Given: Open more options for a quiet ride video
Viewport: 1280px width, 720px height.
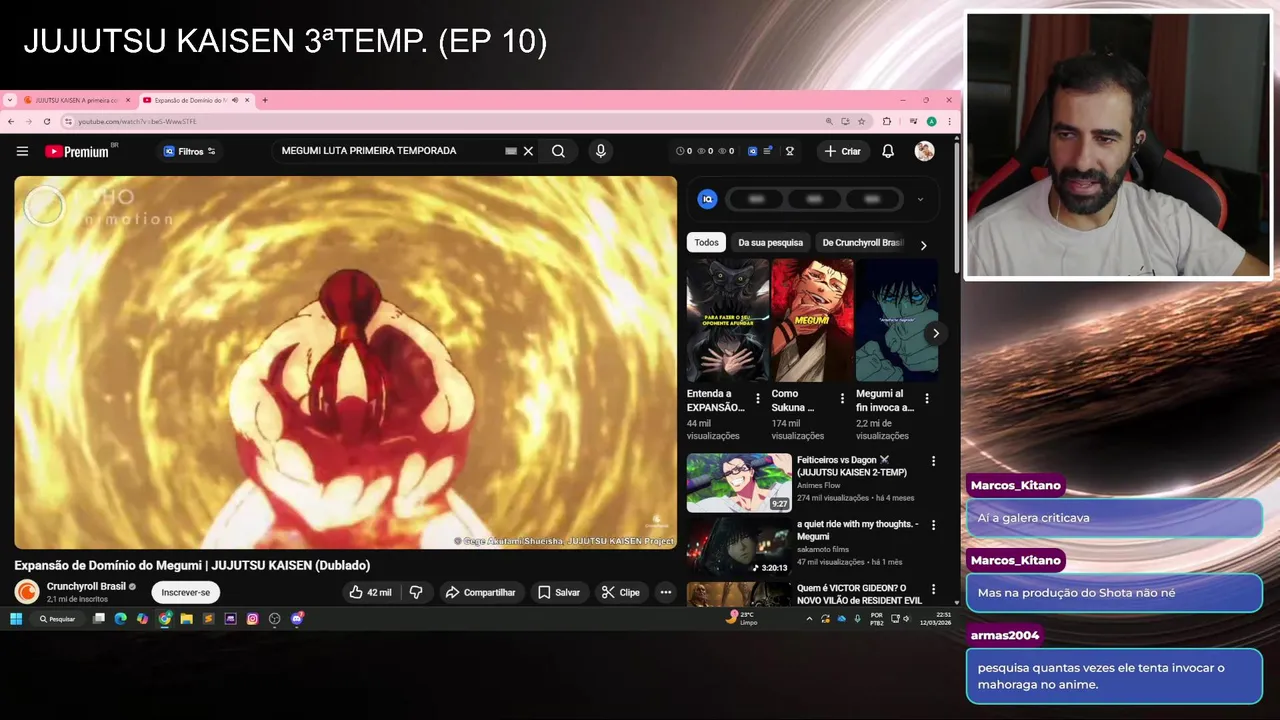Looking at the screenshot, I should click(933, 525).
